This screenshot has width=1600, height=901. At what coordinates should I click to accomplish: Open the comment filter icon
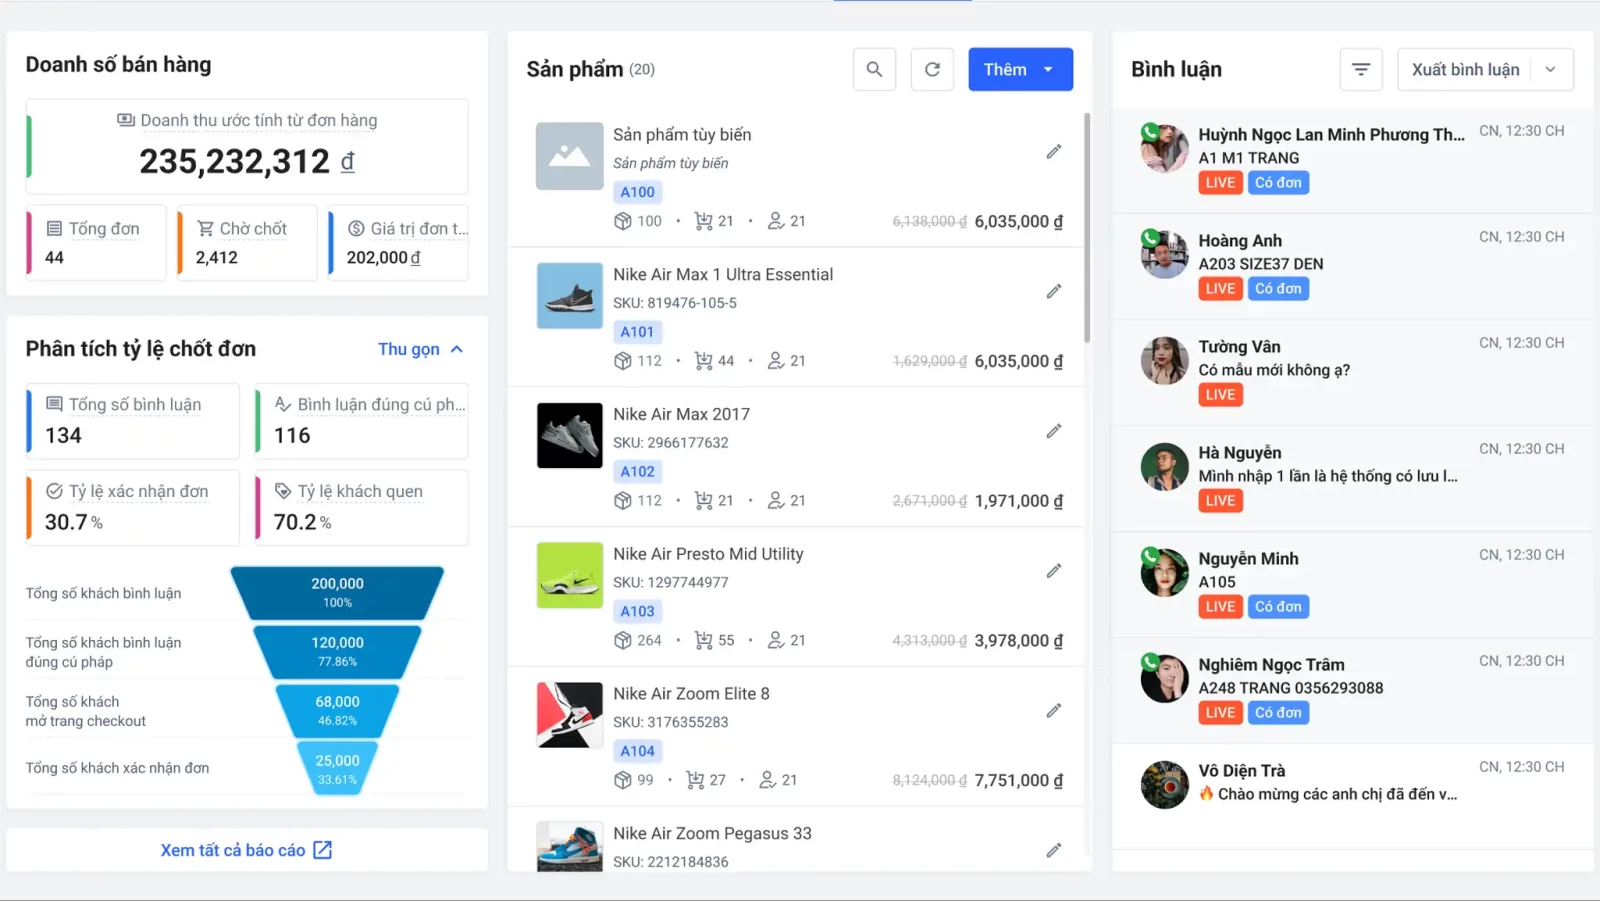tap(1361, 69)
